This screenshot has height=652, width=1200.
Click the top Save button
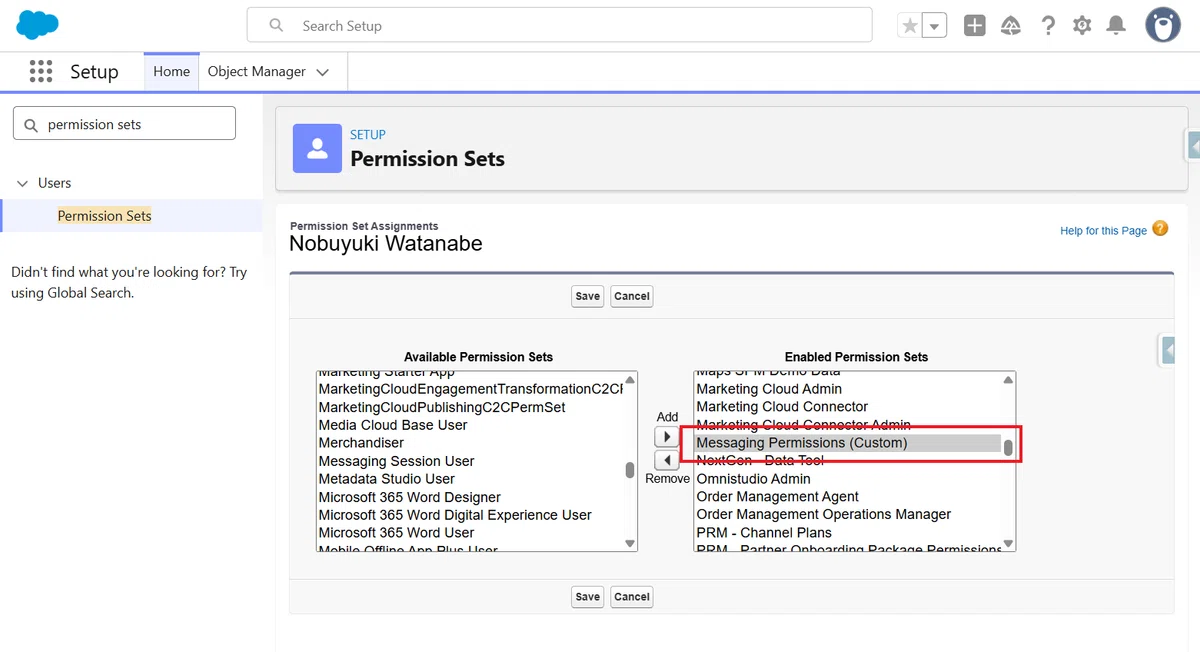coord(588,296)
